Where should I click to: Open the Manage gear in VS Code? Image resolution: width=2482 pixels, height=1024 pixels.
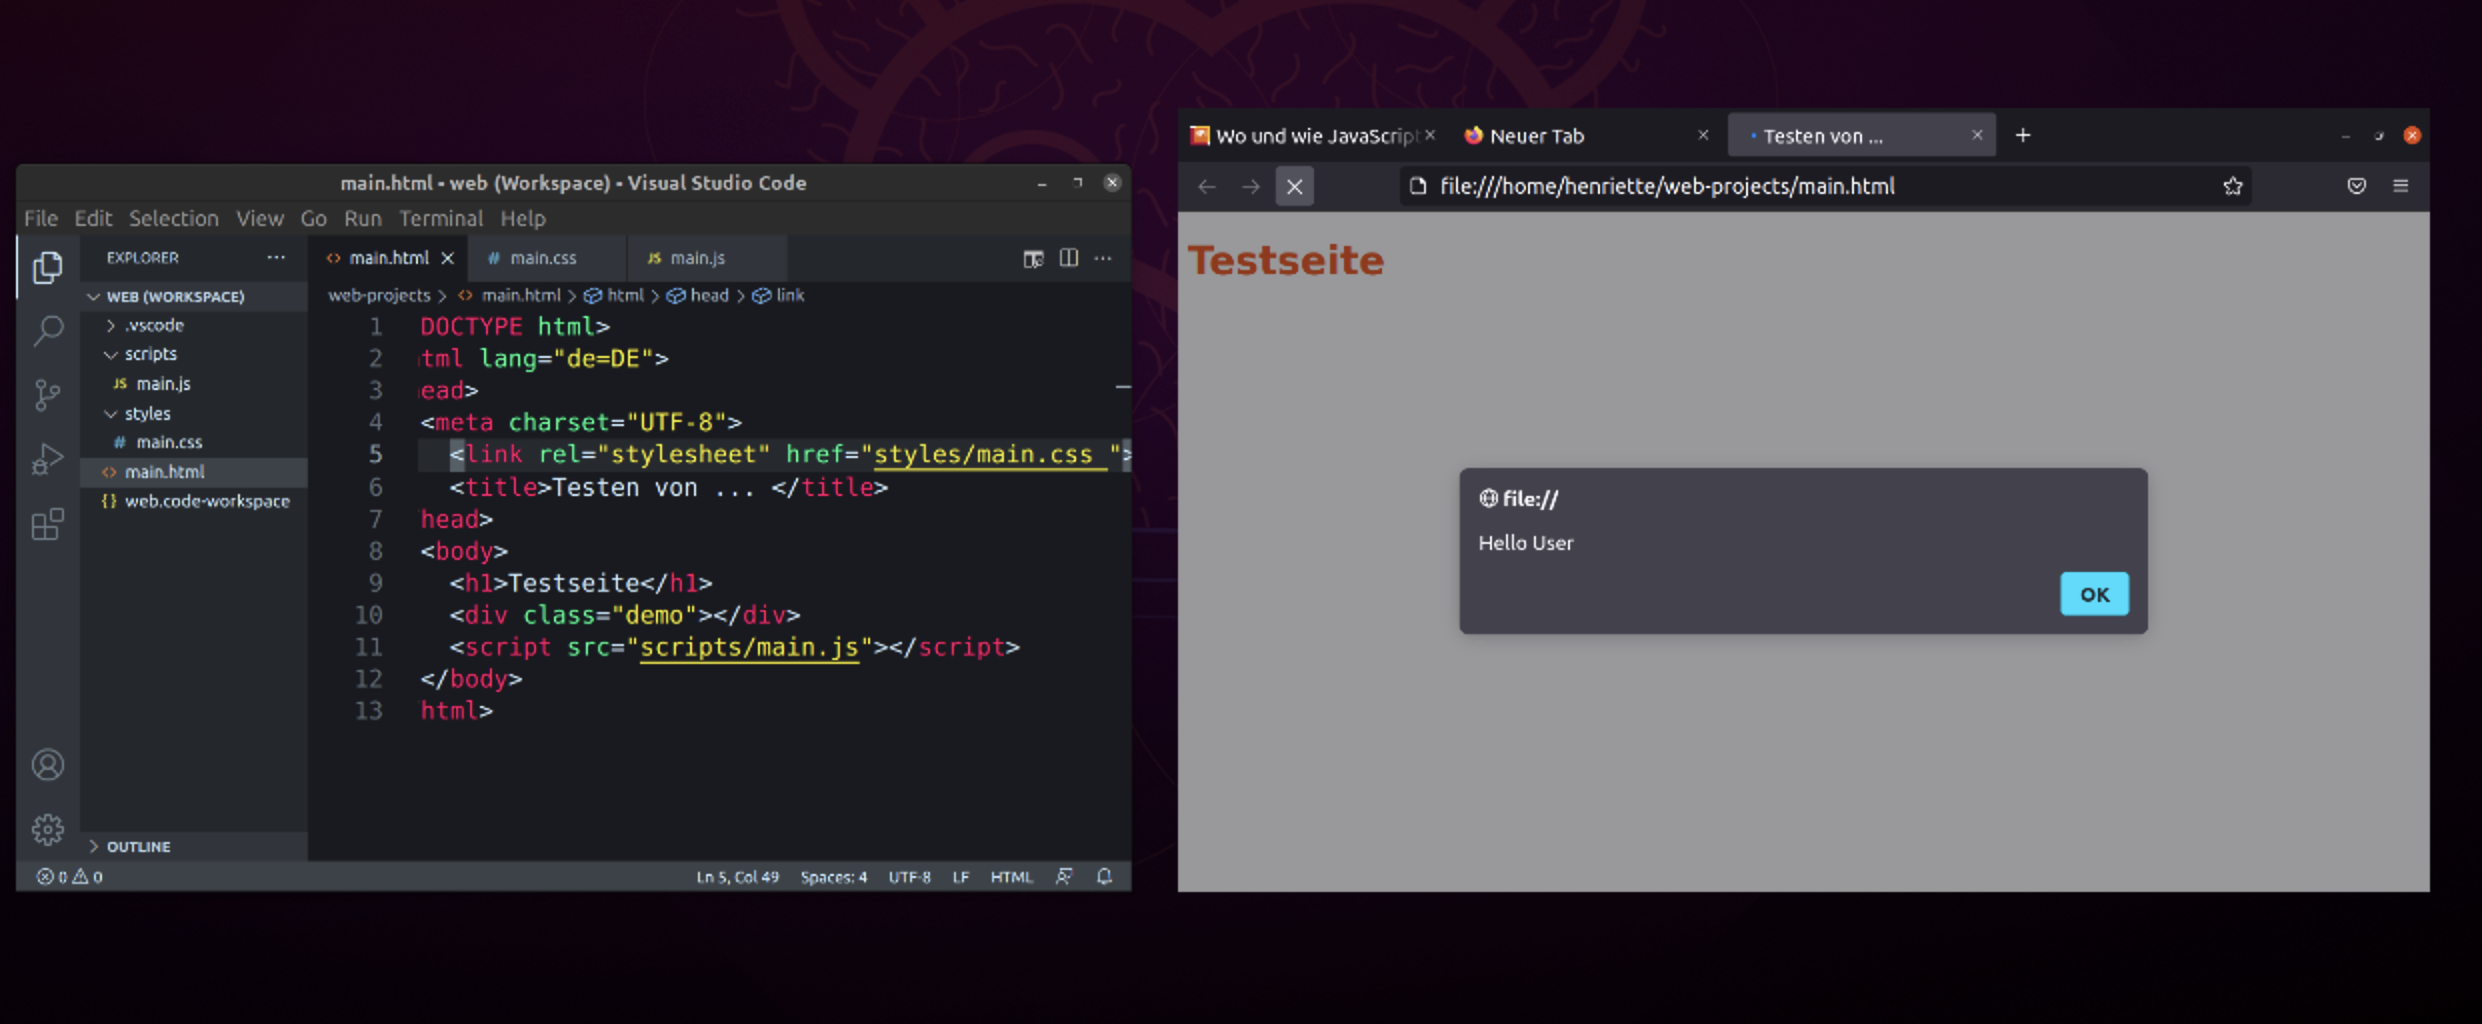(47, 829)
